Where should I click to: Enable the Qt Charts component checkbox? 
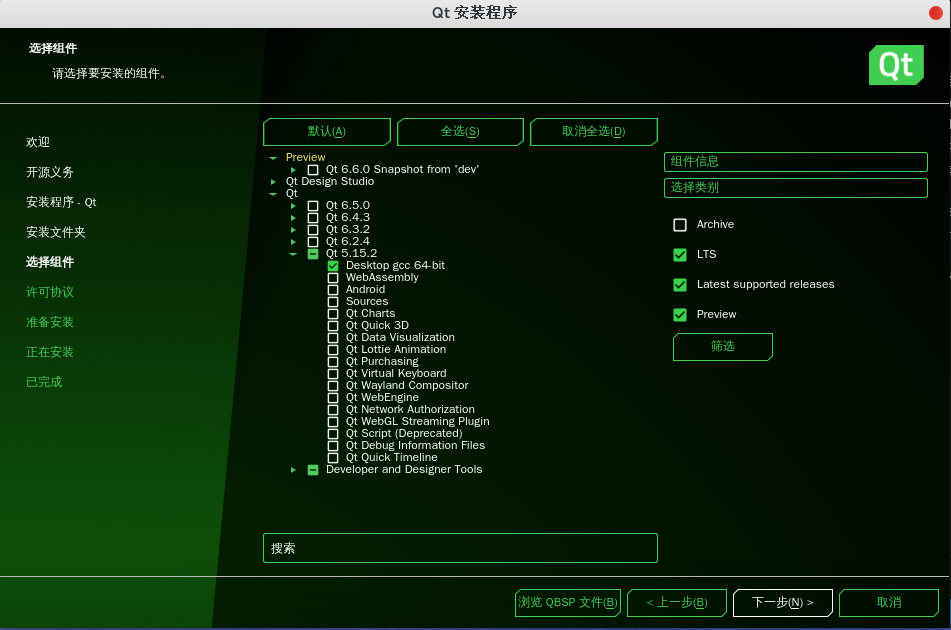333,314
